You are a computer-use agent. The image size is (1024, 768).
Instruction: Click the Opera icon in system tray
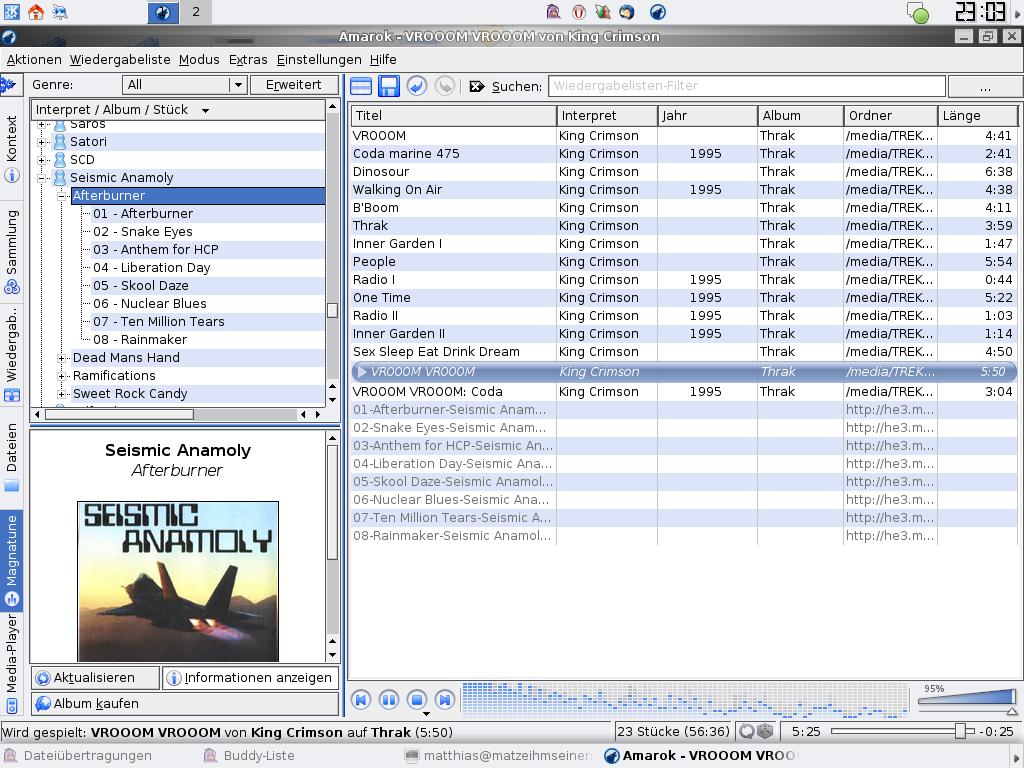click(x=579, y=12)
